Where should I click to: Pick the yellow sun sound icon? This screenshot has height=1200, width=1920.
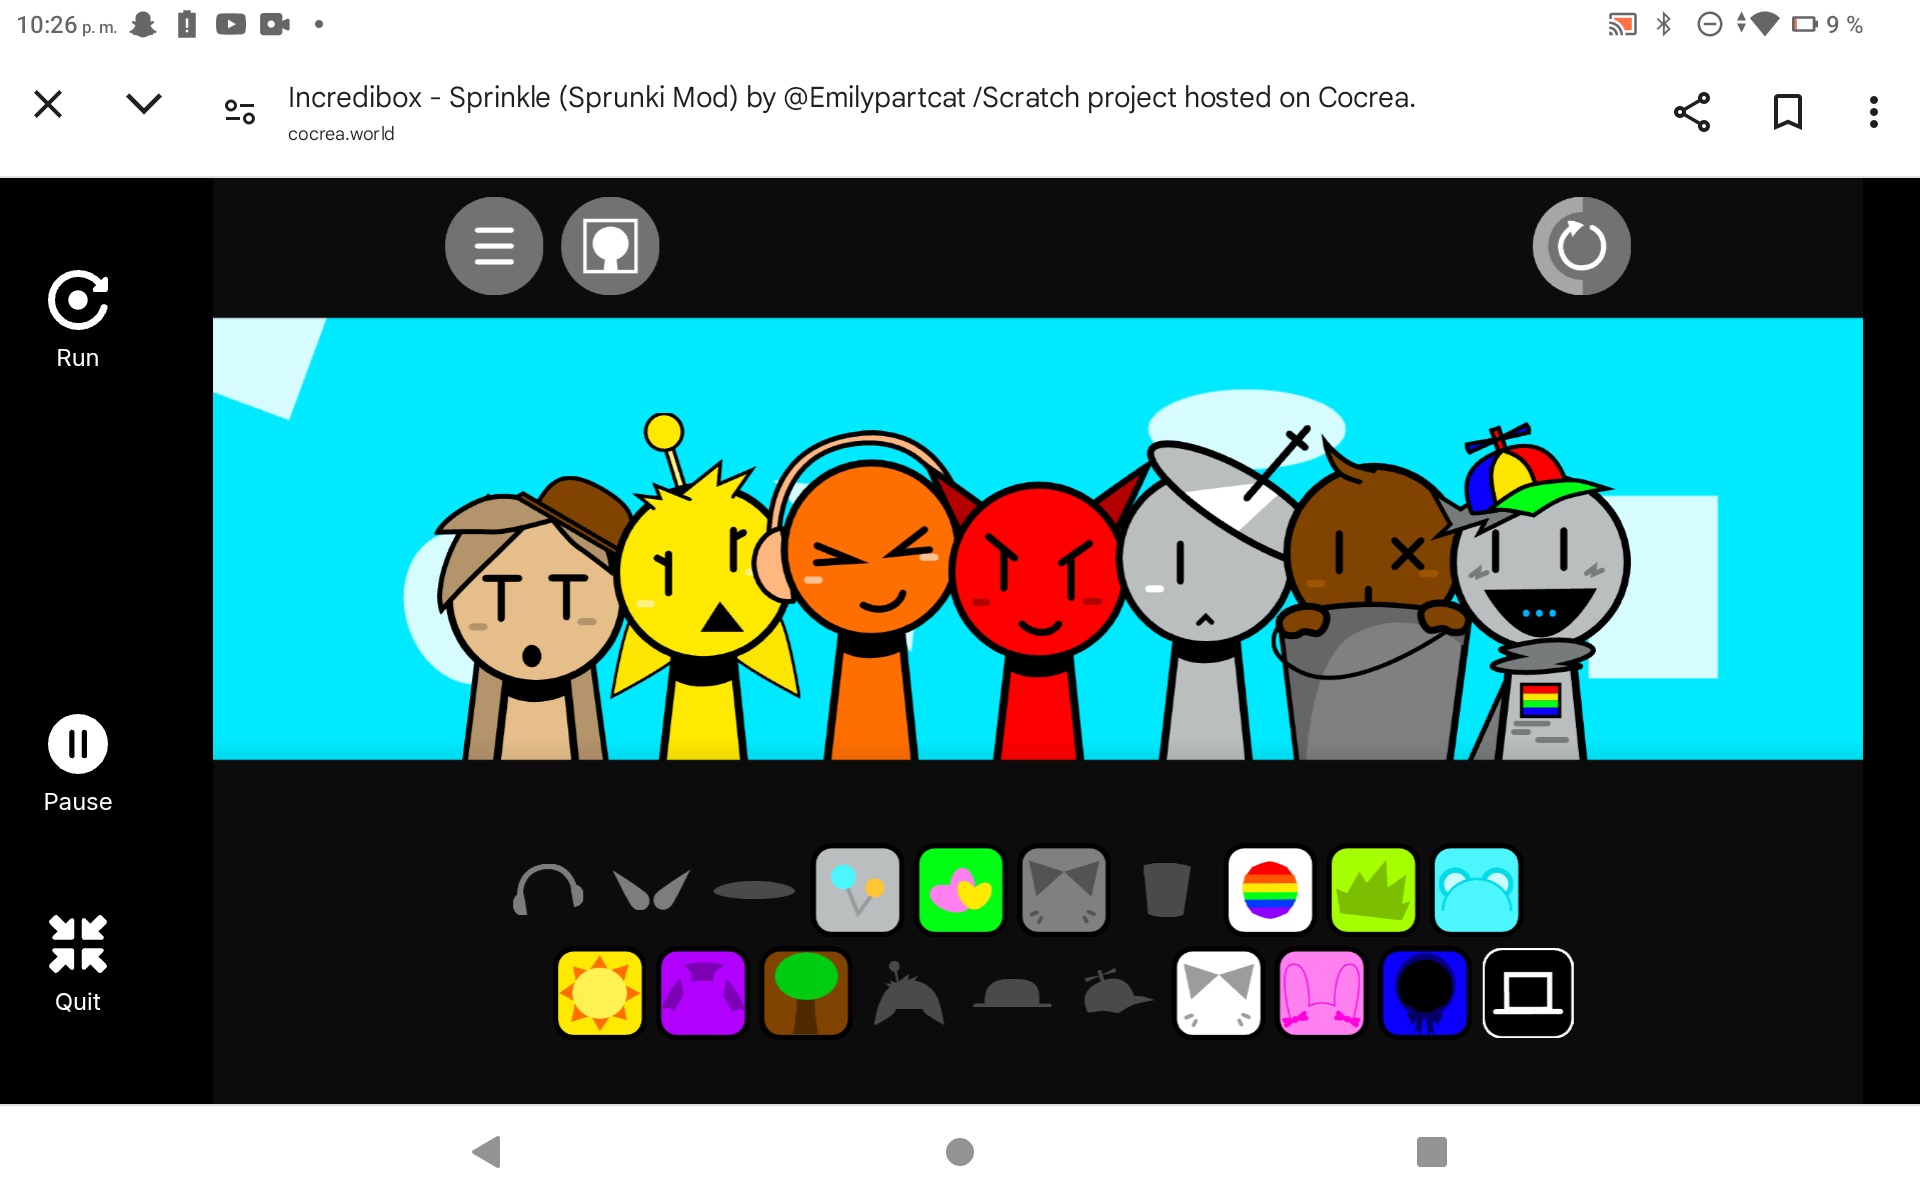pos(600,993)
